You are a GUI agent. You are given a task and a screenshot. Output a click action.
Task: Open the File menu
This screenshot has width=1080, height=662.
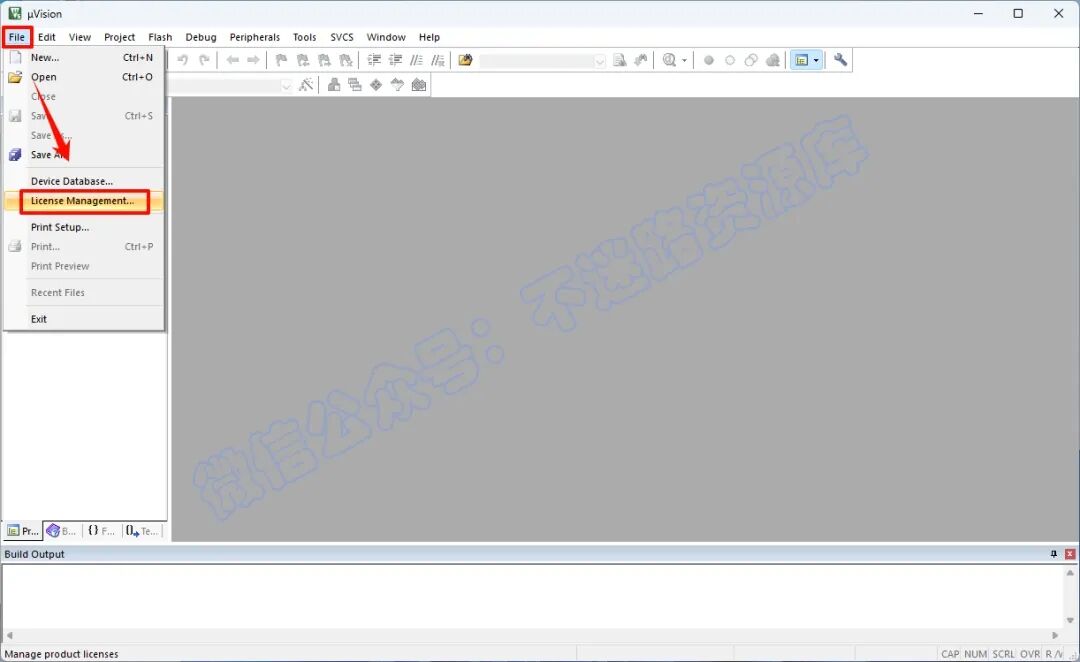coord(17,37)
